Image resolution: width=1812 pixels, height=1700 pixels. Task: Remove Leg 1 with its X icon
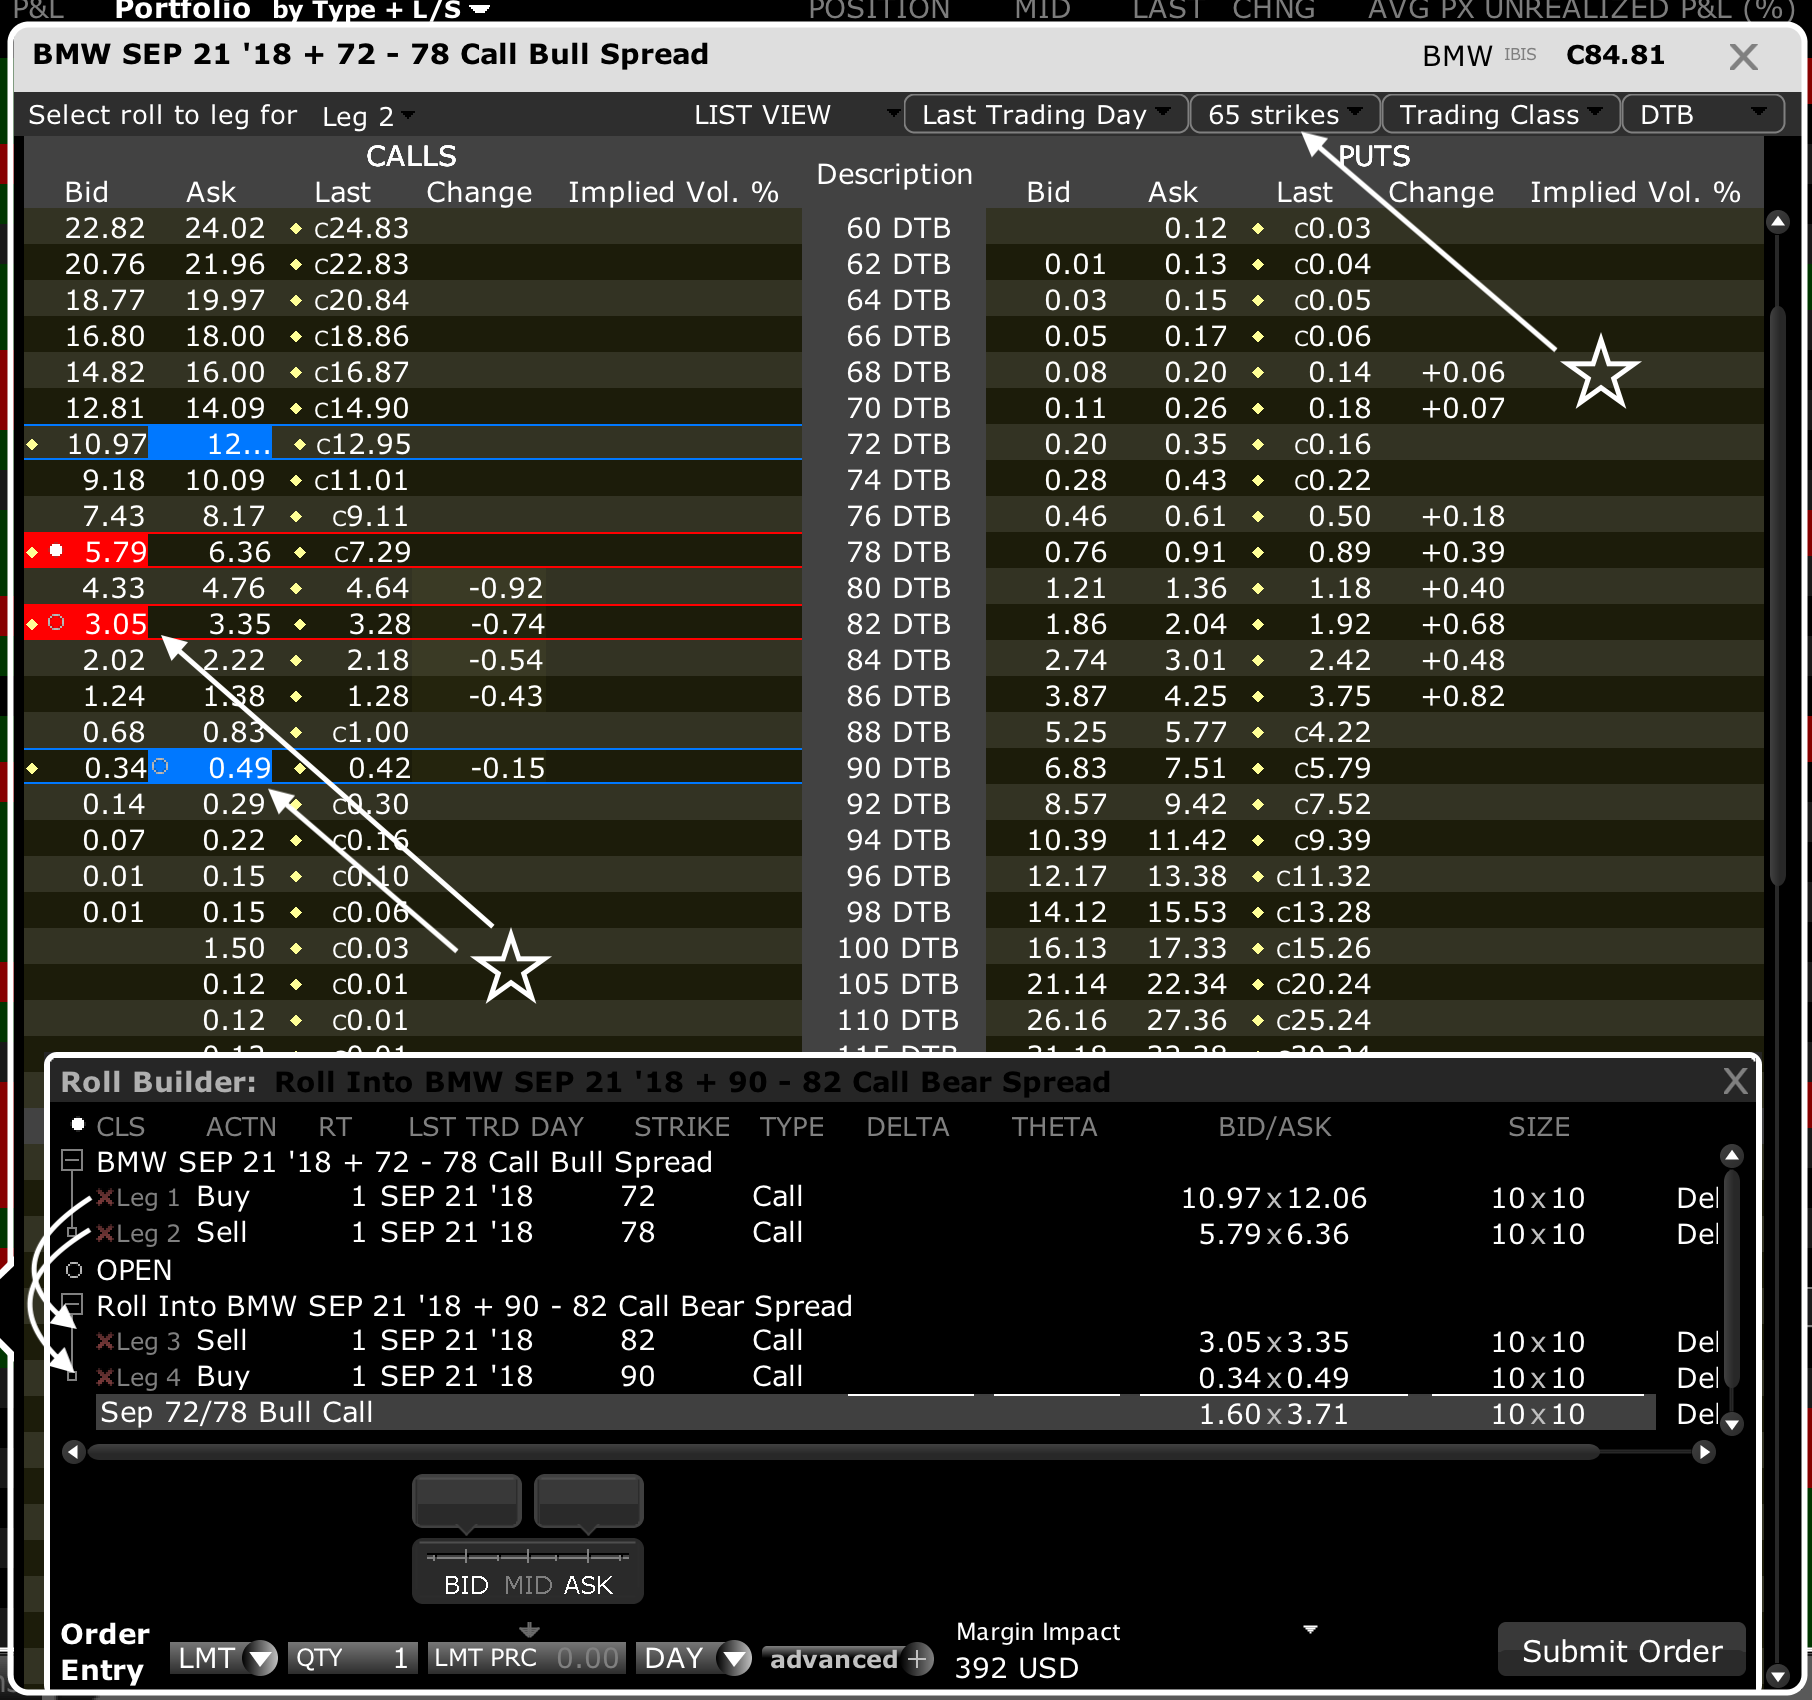coord(105,1197)
